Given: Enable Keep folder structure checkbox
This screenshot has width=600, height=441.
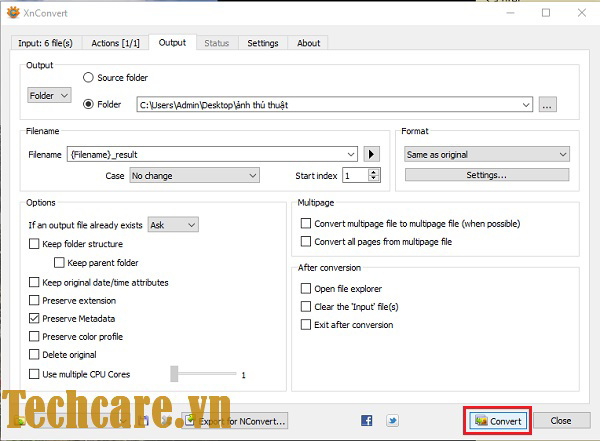Looking at the screenshot, I should tap(34, 244).
